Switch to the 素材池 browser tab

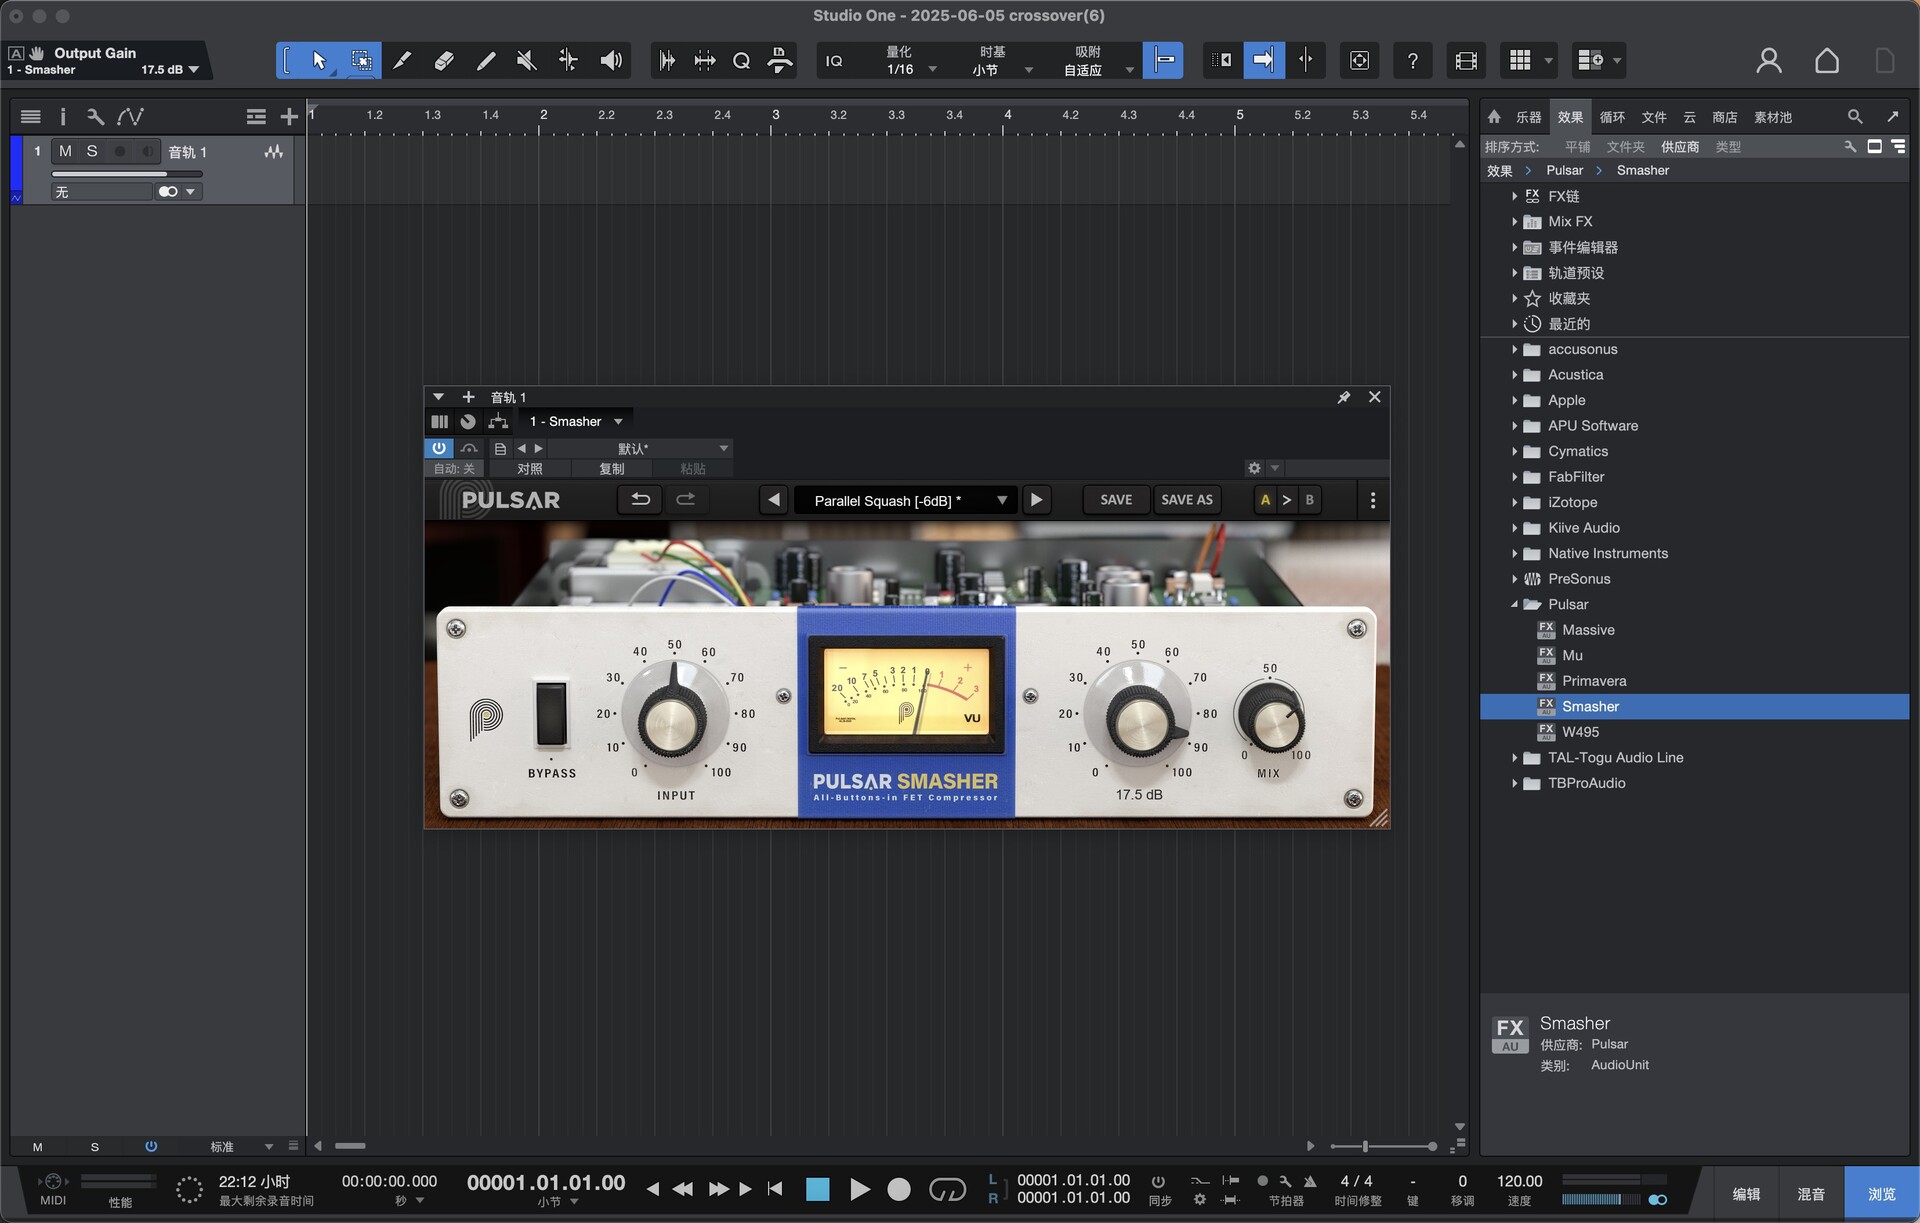tap(1773, 117)
